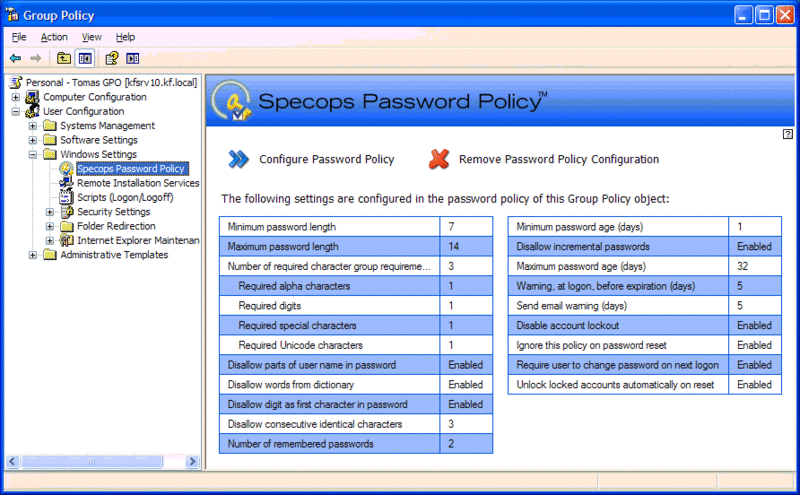Image resolution: width=800 pixels, height=495 pixels.
Task: Click the Group Policy title bar icon
Action: pyautogui.click(x=12, y=14)
